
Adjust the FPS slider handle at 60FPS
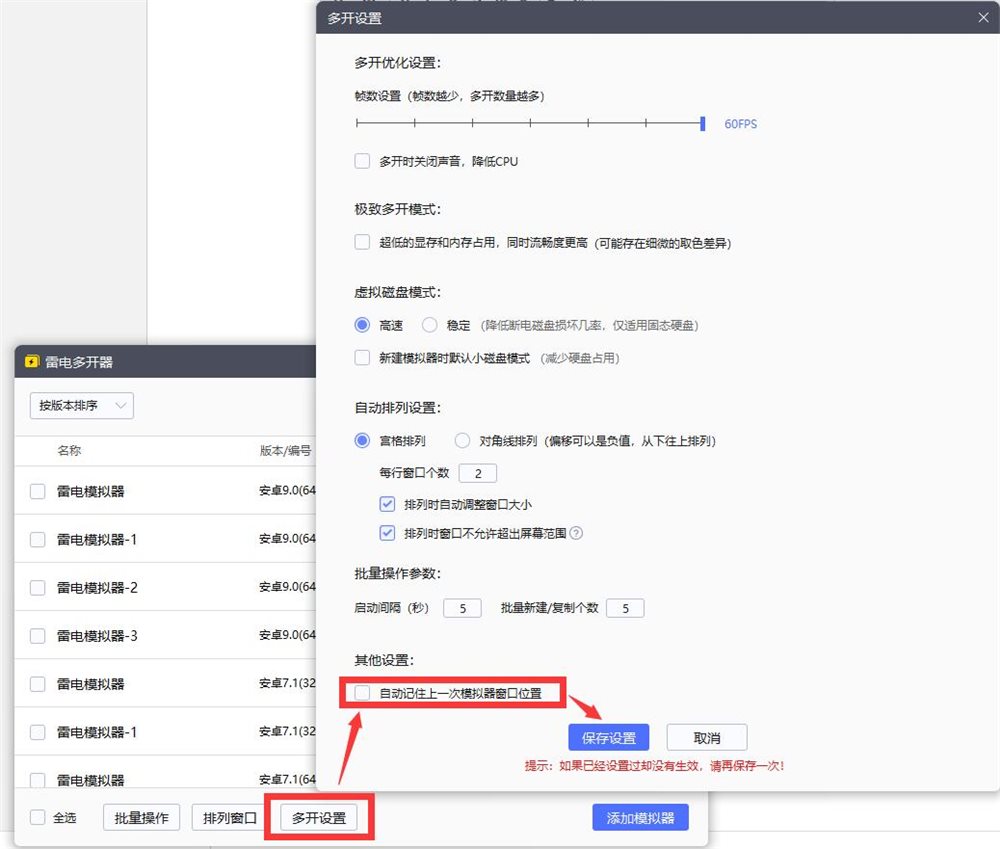coord(702,123)
